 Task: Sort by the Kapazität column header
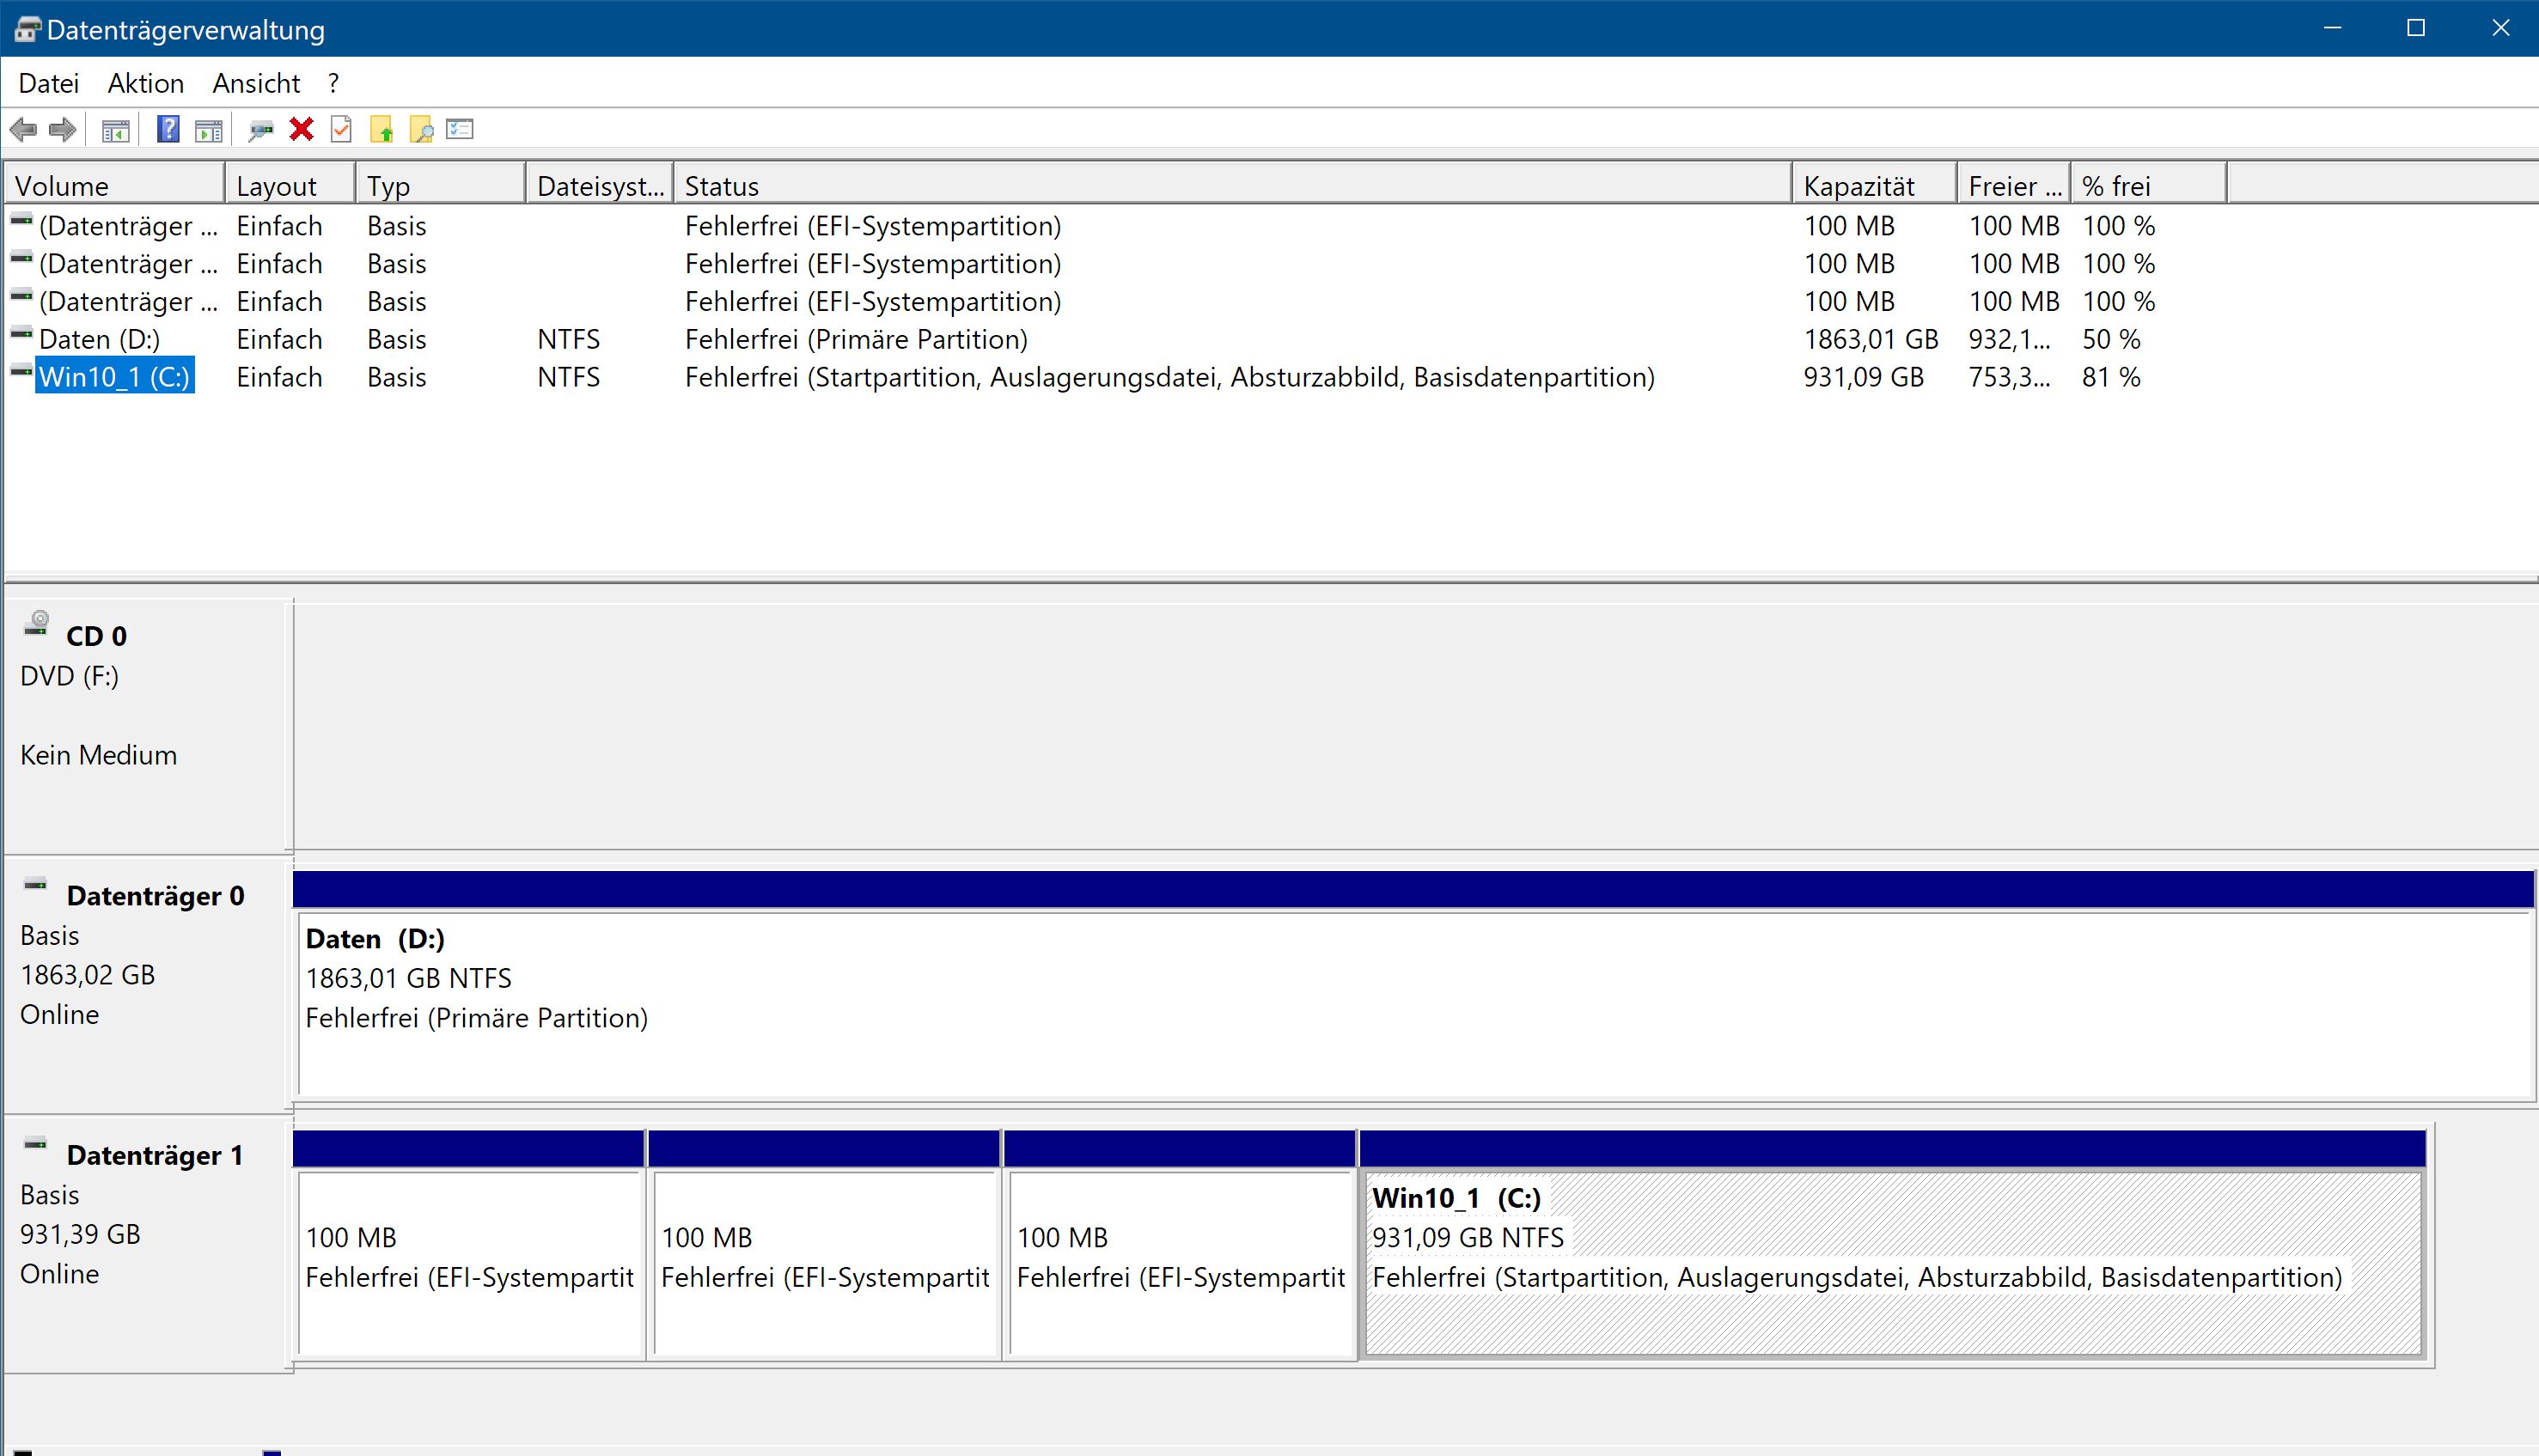(x=1859, y=186)
